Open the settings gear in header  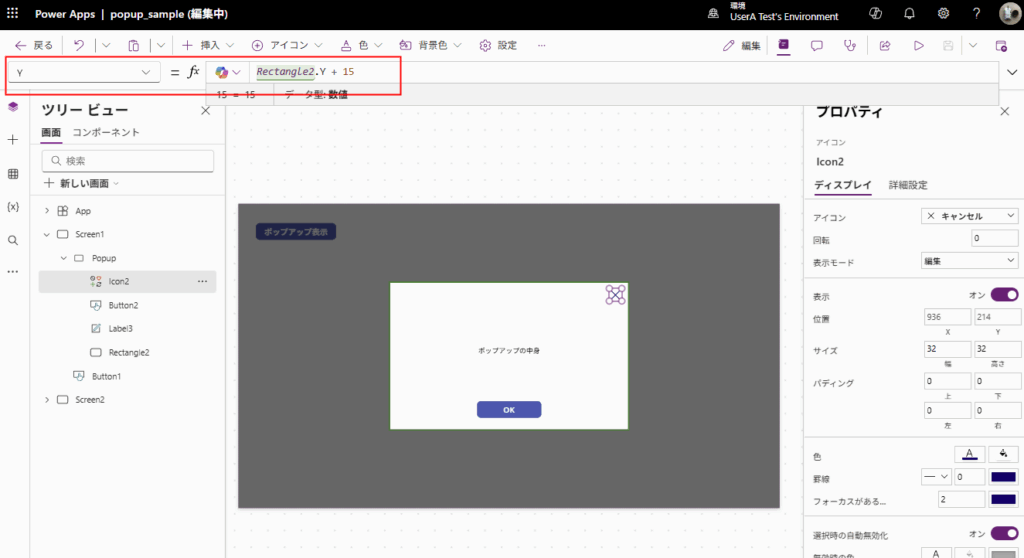(x=943, y=13)
